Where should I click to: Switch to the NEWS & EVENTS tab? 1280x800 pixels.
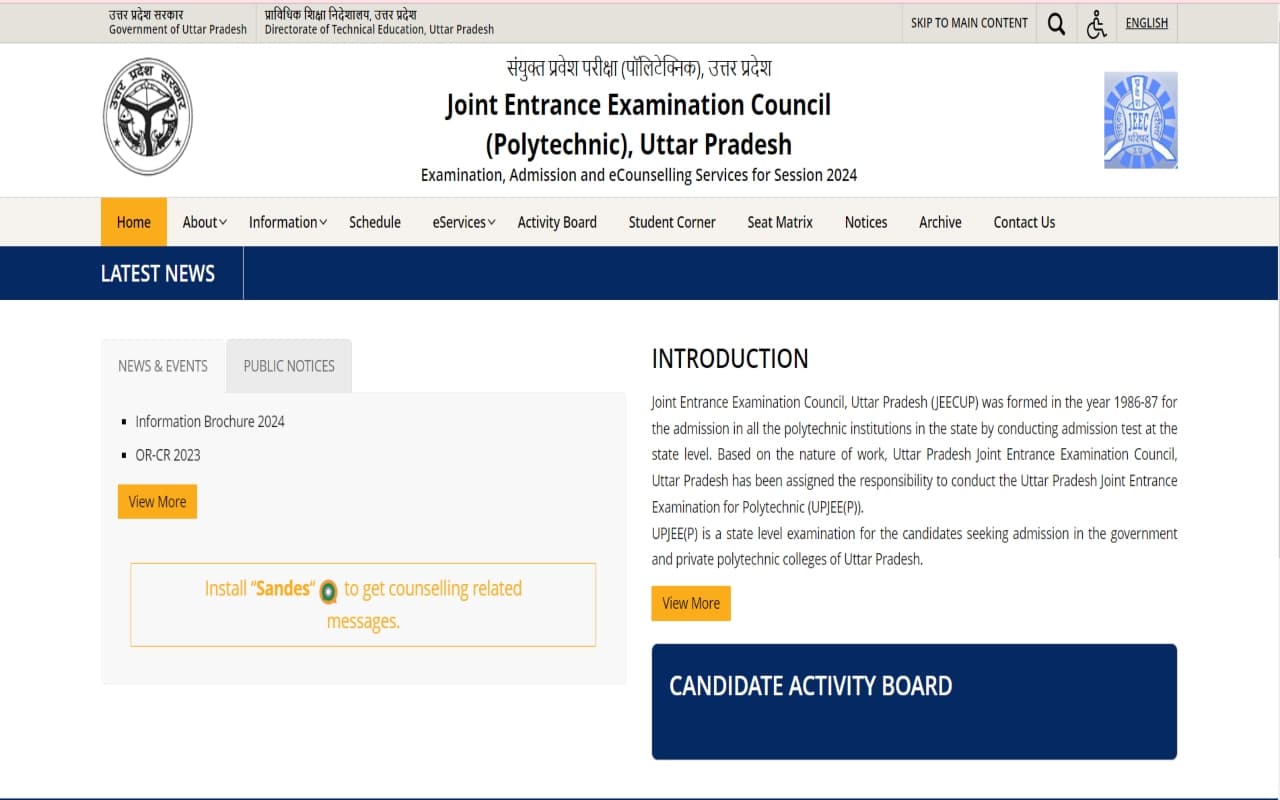tap(162, 366)
